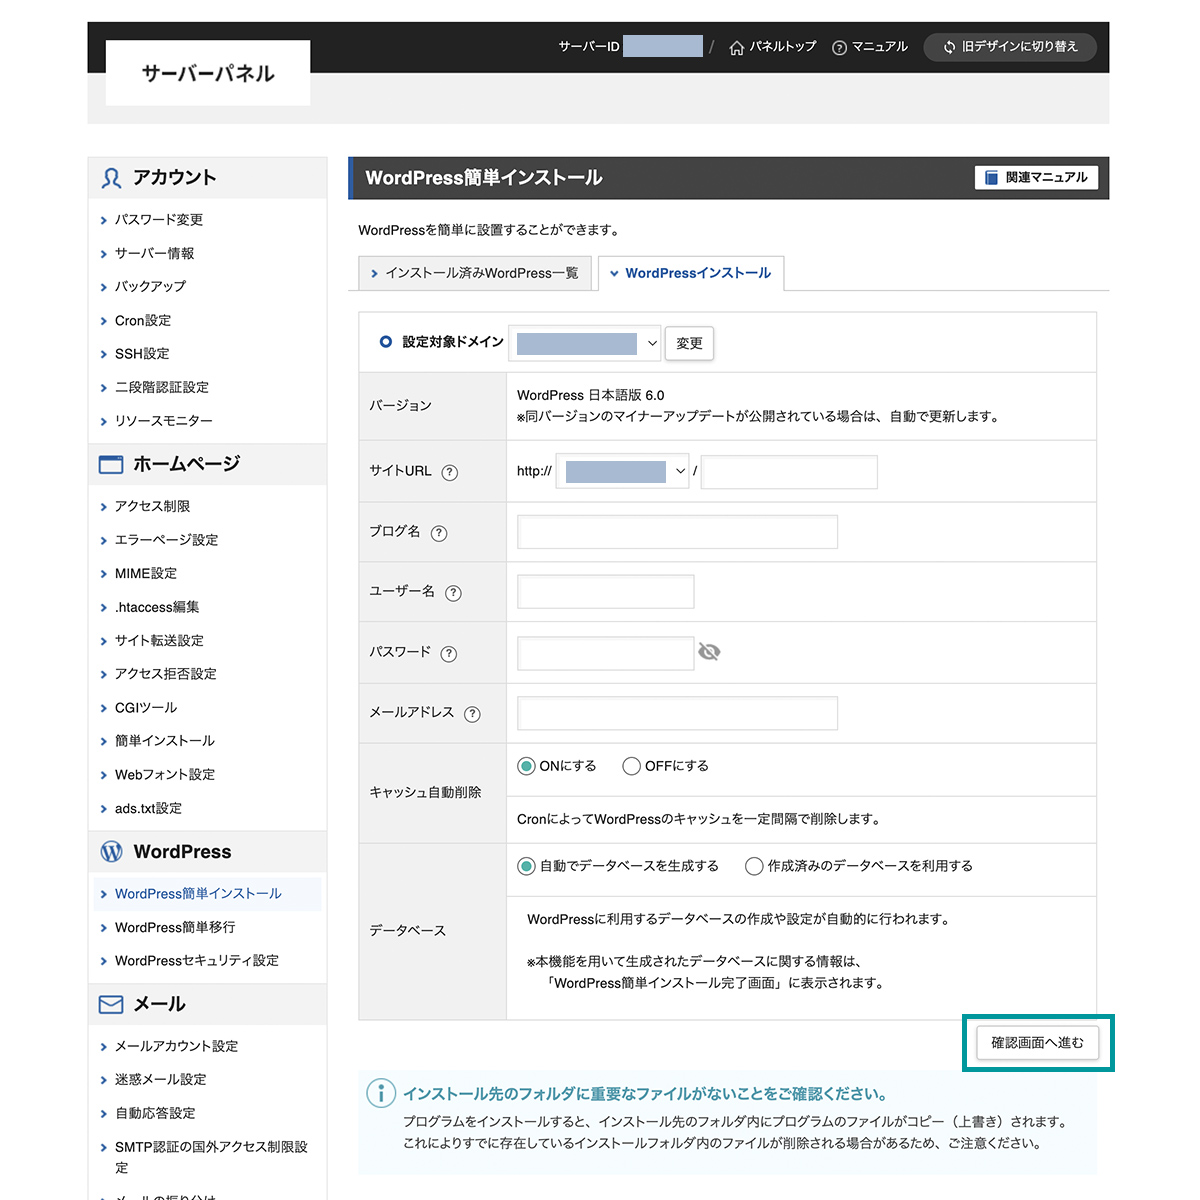Open help icon next to ユーザー名

pos(453,593)
